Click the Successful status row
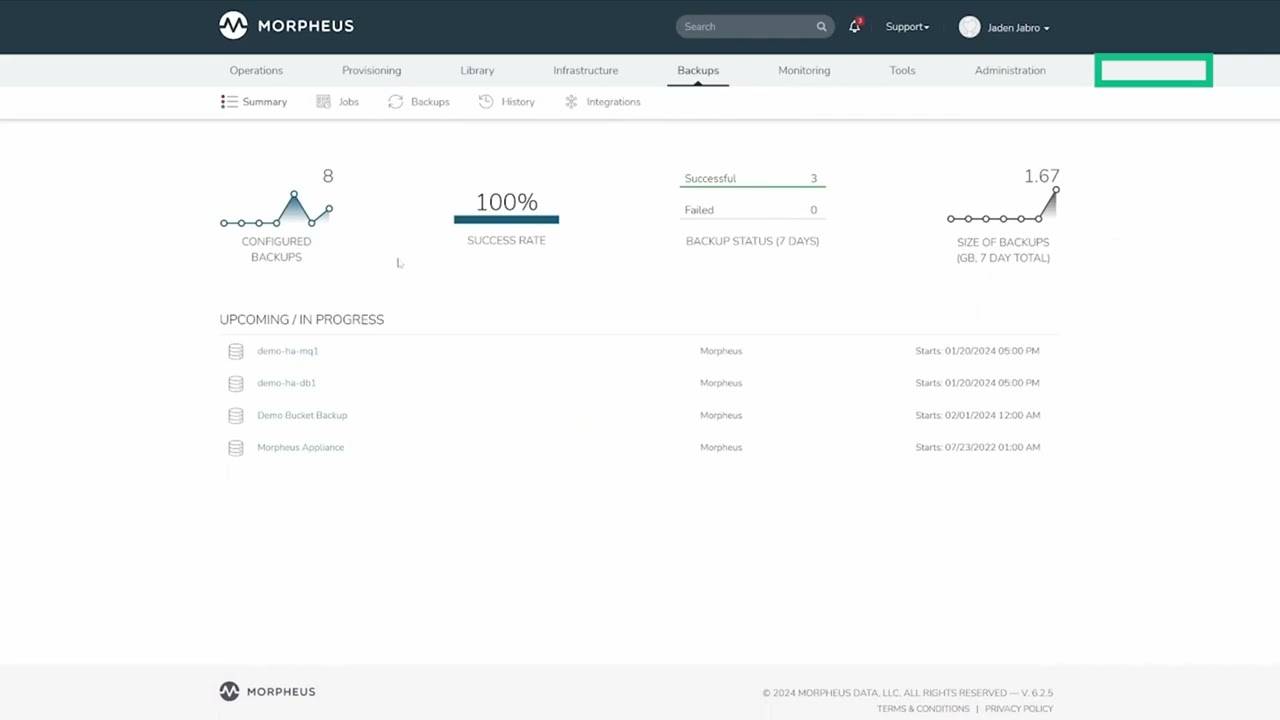Screen dimensions: 1280x720 click(x=752, y=178)
